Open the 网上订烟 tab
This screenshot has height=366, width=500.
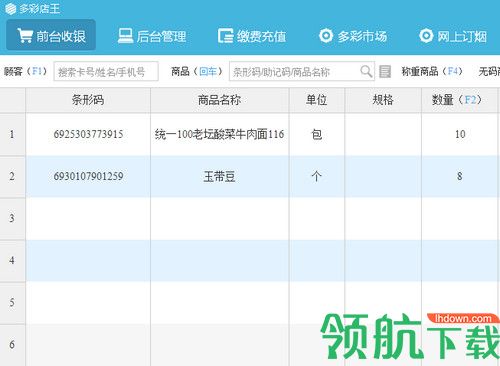click(x=453, y=36)
